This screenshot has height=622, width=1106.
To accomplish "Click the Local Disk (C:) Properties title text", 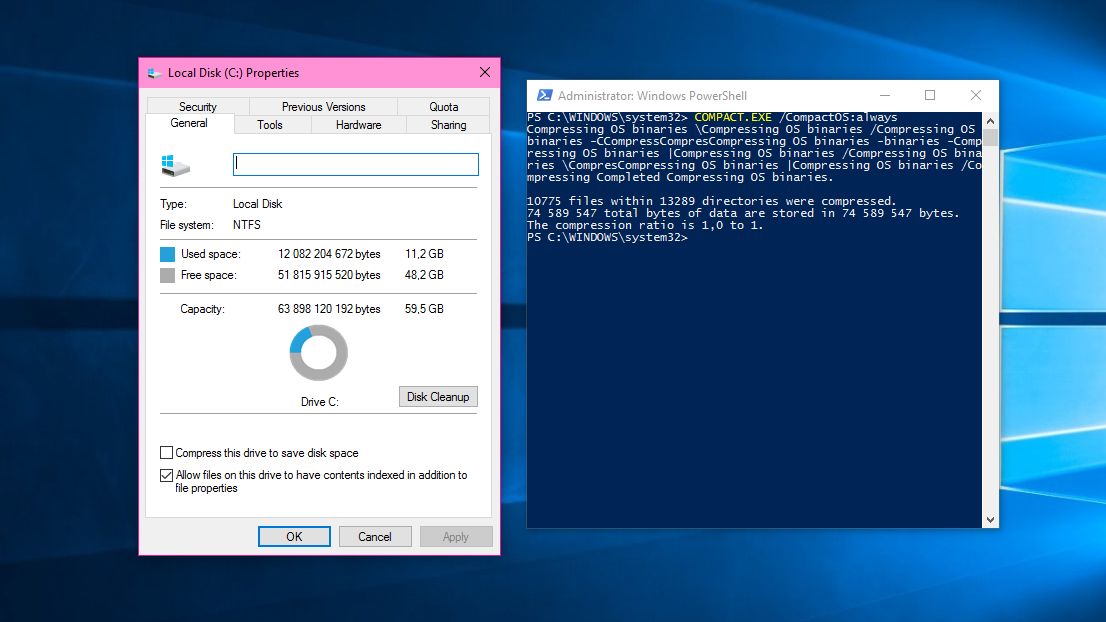I will (233, 73).
